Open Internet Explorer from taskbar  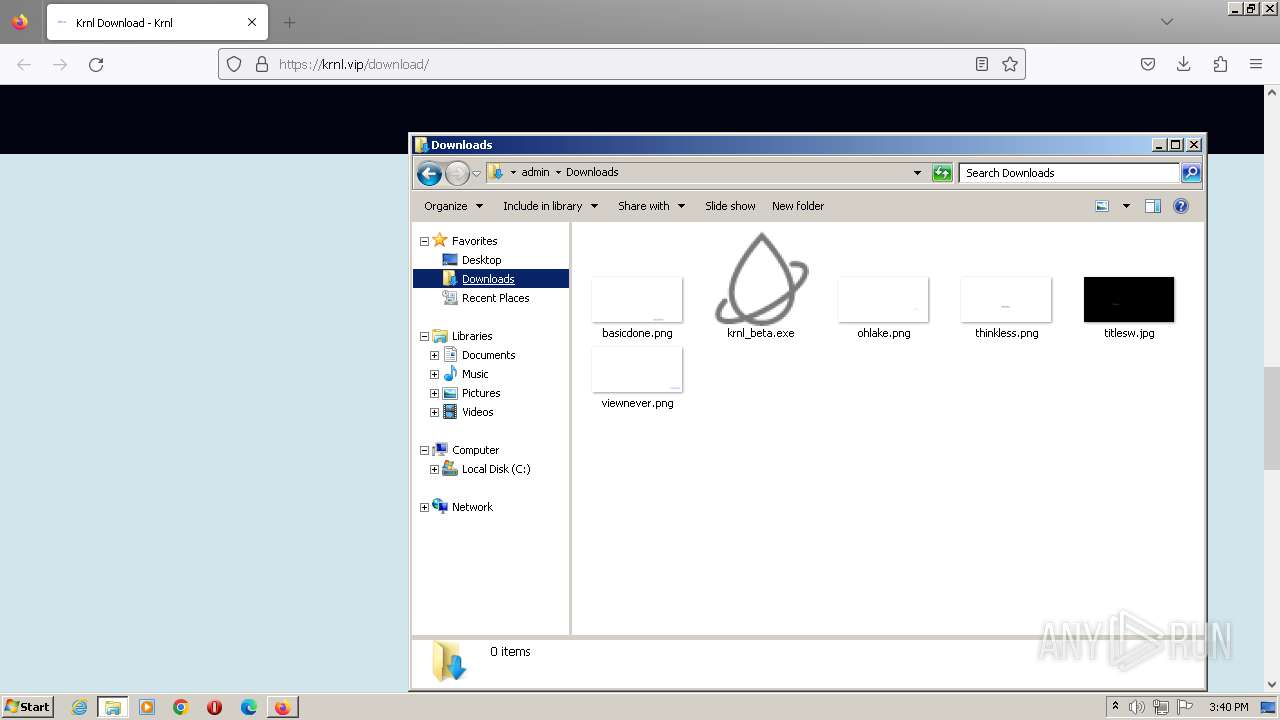(x=79, y=707)
